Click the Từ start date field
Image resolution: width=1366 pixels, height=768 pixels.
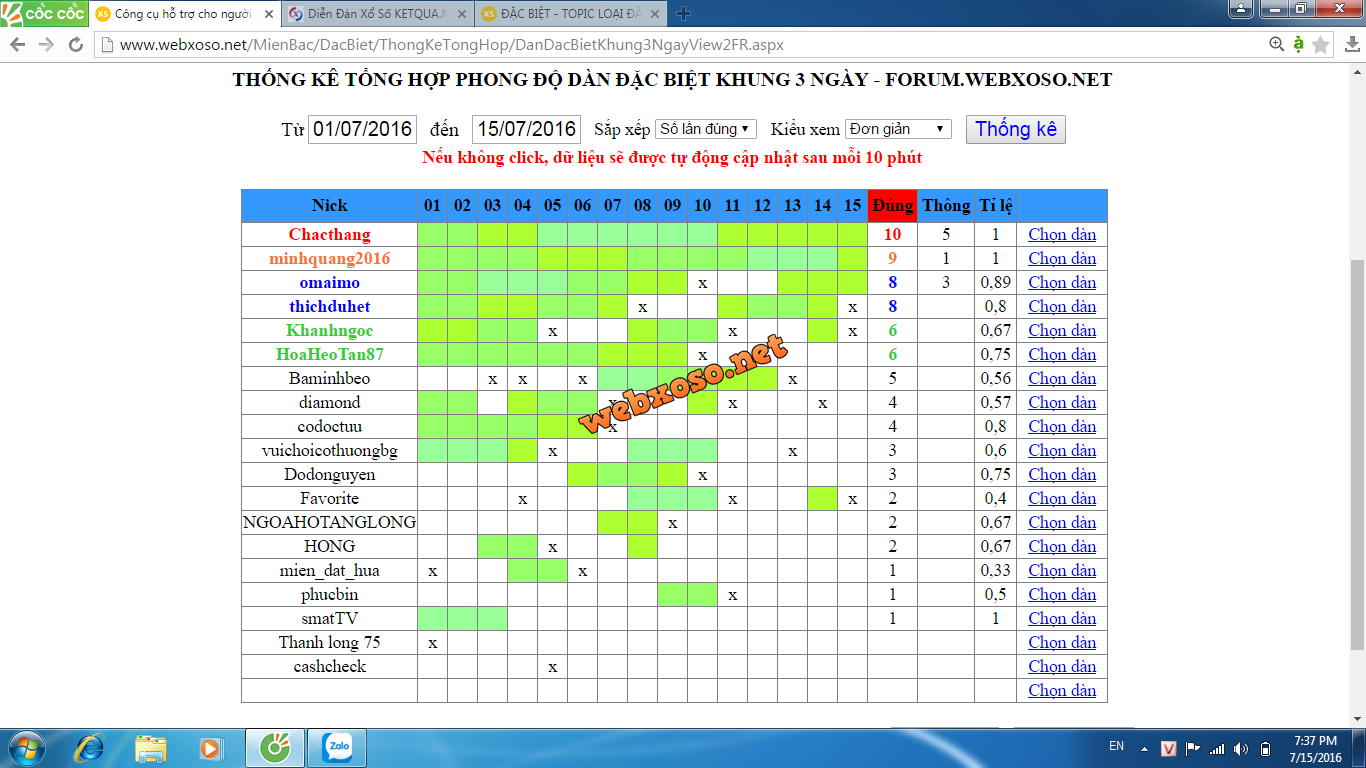[x=362, y=129]
